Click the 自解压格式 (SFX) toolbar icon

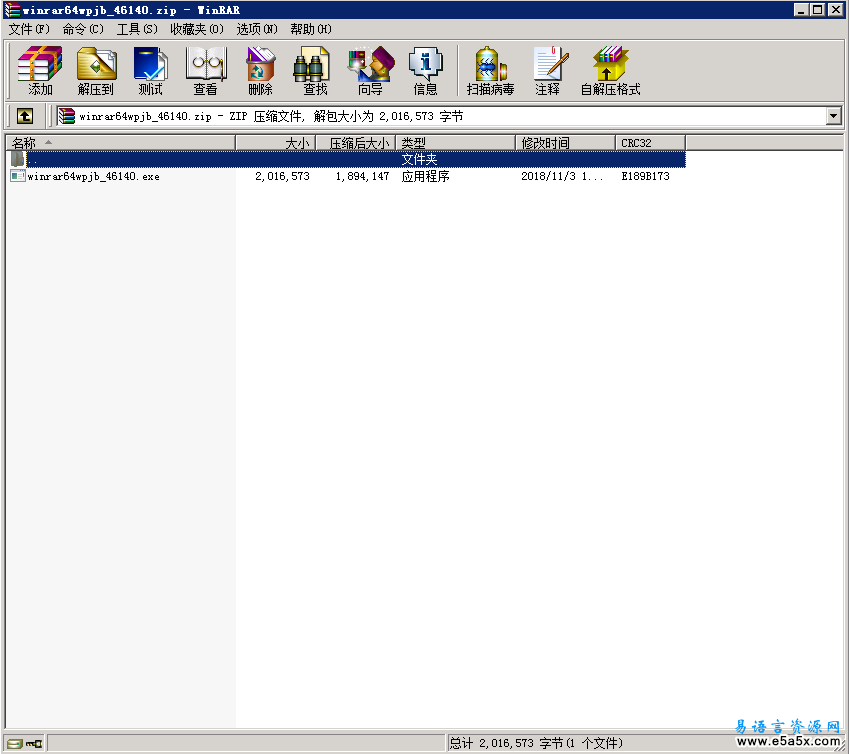click(x=610, y=70)
